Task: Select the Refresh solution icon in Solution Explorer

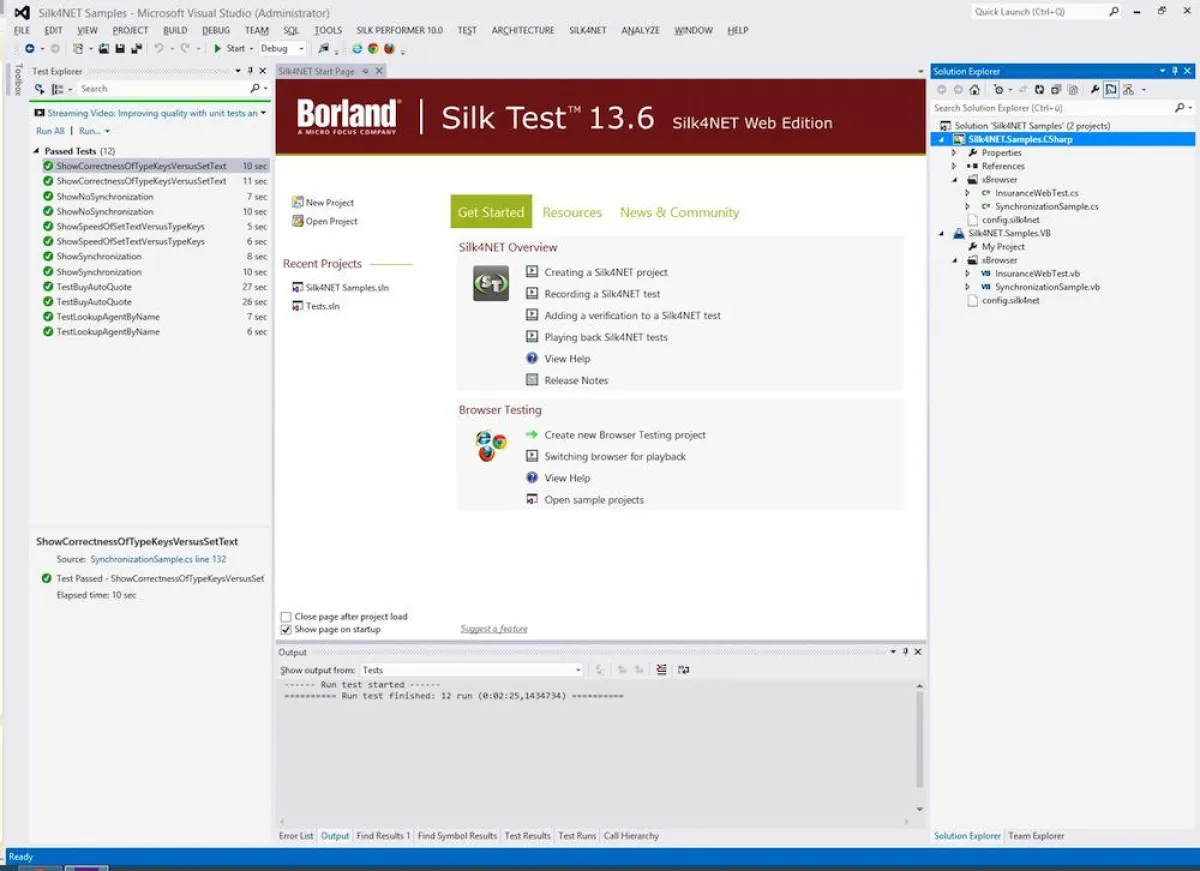Action: [x=1040, y=90]
